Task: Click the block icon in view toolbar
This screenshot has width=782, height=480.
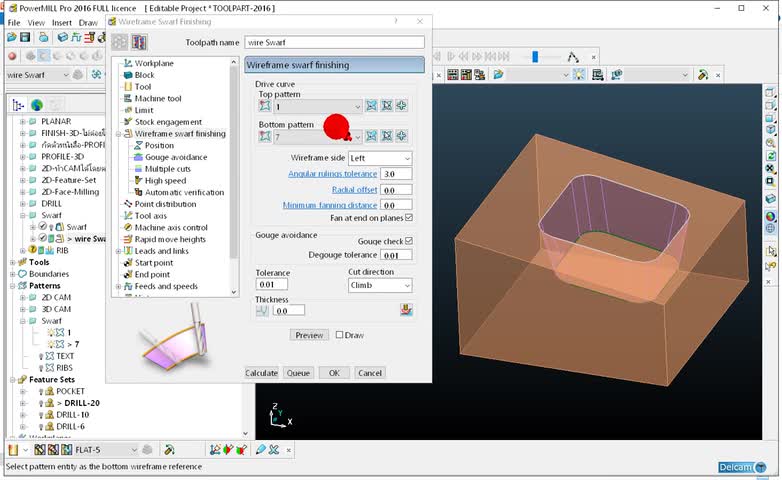Action: 771,199
